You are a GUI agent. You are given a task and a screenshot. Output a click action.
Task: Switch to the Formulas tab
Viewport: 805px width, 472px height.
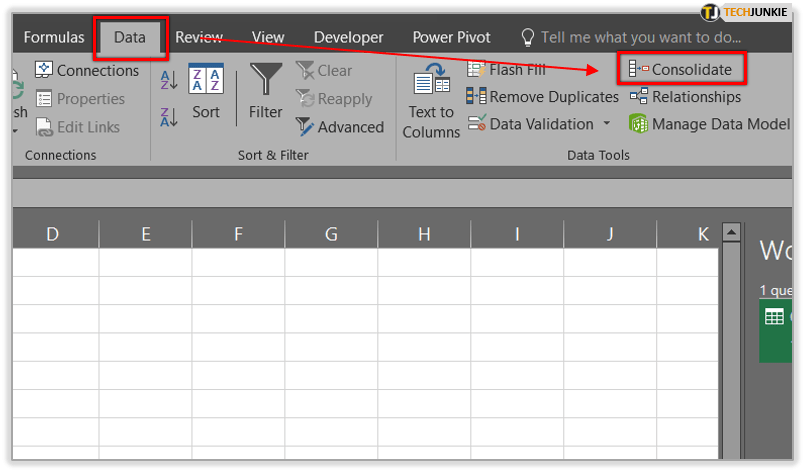tap(54, 37)
